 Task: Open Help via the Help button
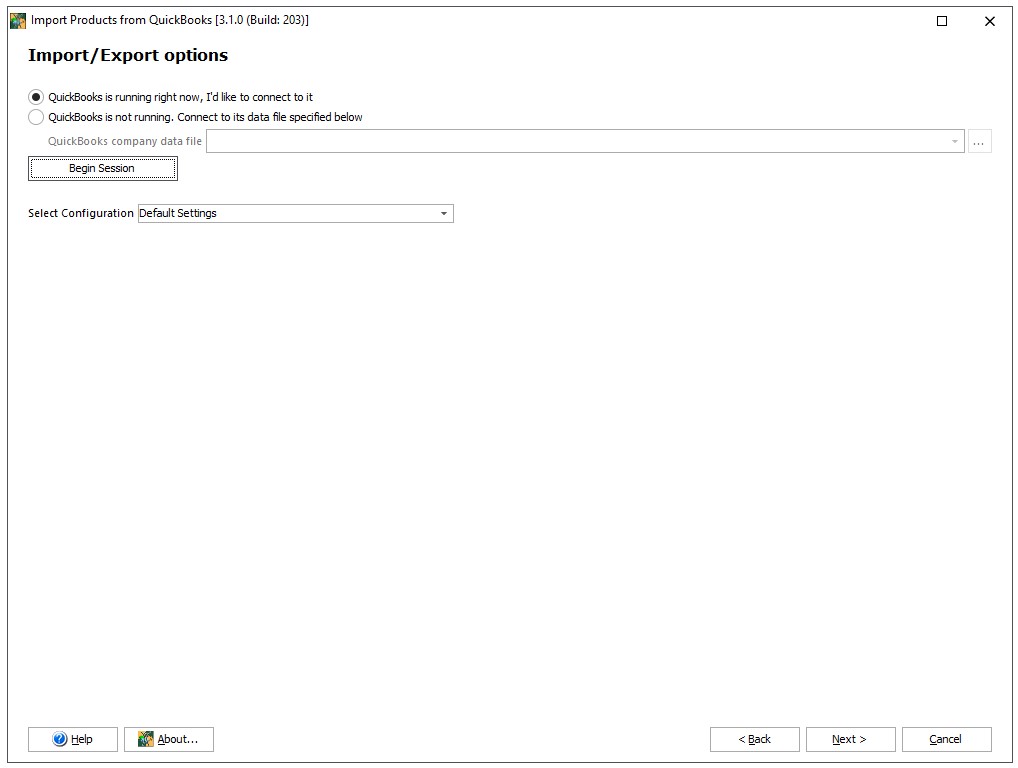tap(73, 739)
